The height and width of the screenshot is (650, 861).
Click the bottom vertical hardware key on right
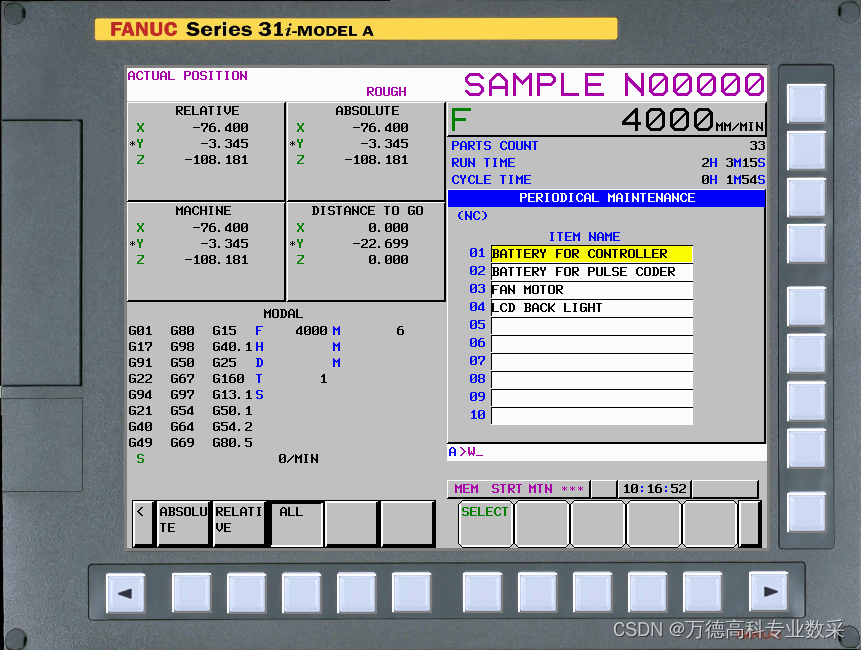click(806, 512)
